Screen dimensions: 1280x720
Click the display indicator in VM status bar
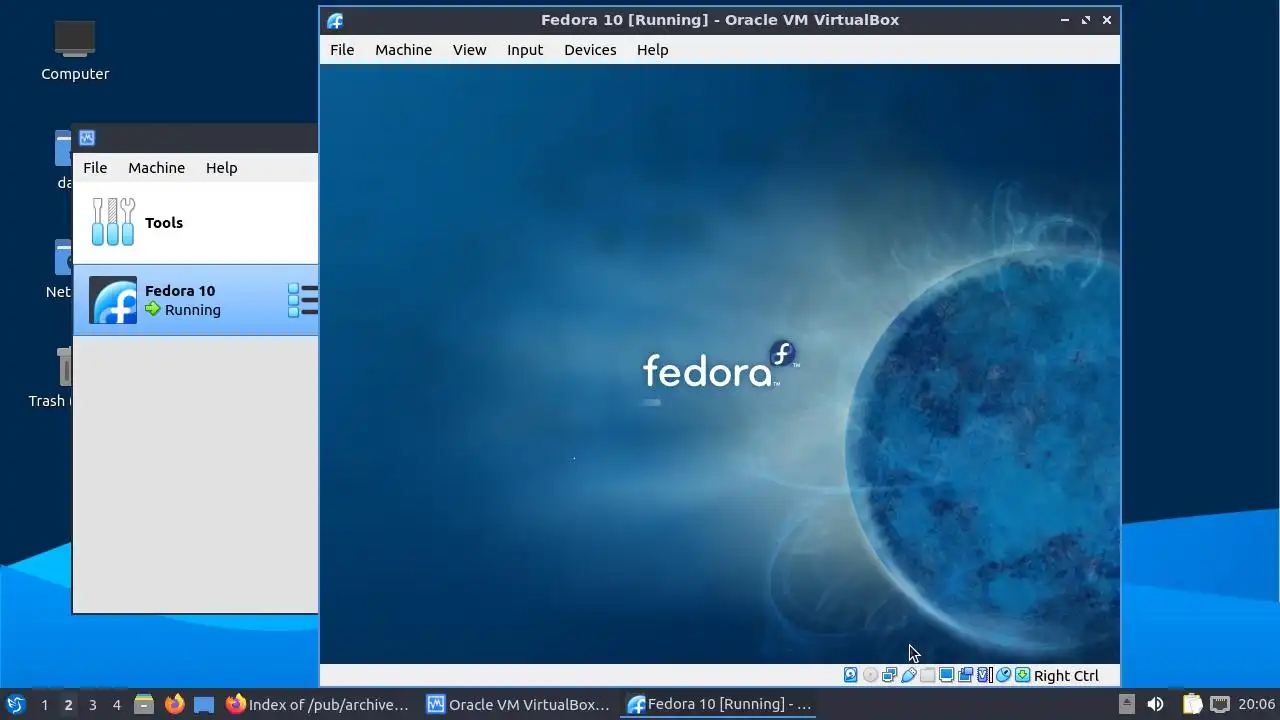(946, 675)
